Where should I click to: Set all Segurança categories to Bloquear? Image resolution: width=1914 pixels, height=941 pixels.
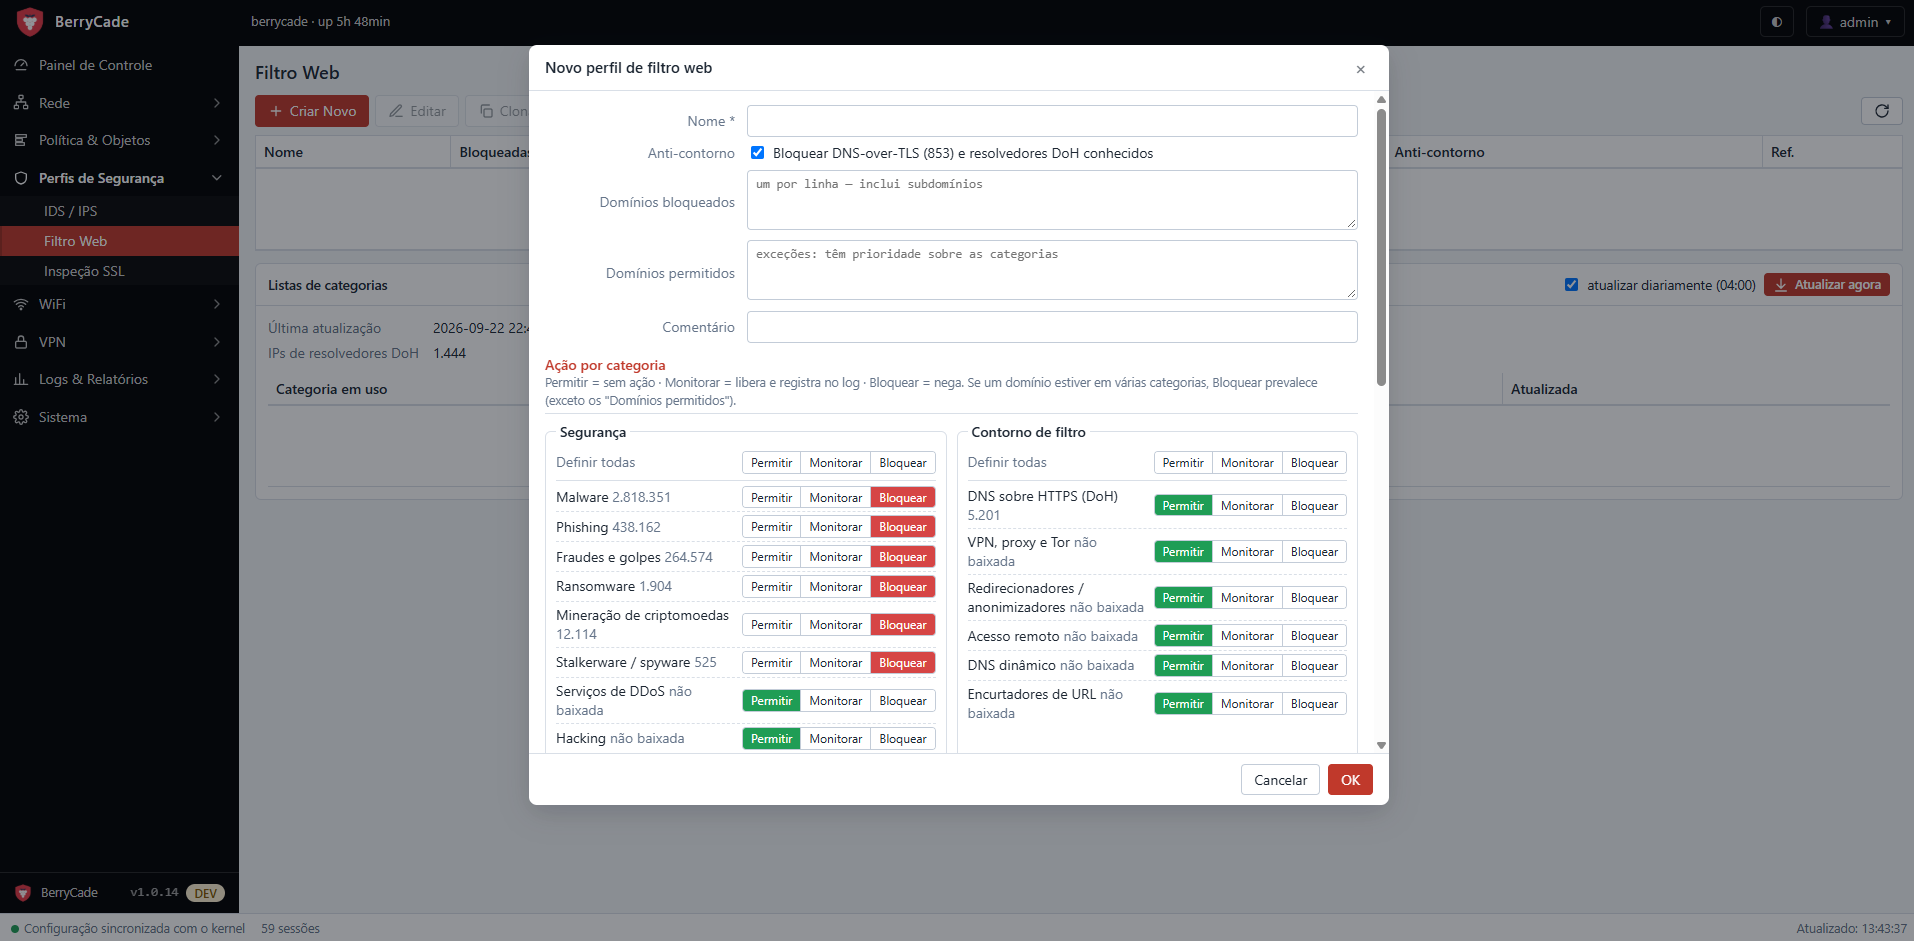[902, 463]
